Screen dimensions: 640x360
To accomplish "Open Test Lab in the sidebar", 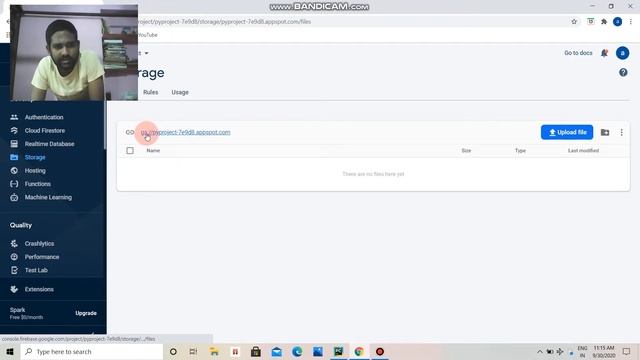I will point(36,270).
